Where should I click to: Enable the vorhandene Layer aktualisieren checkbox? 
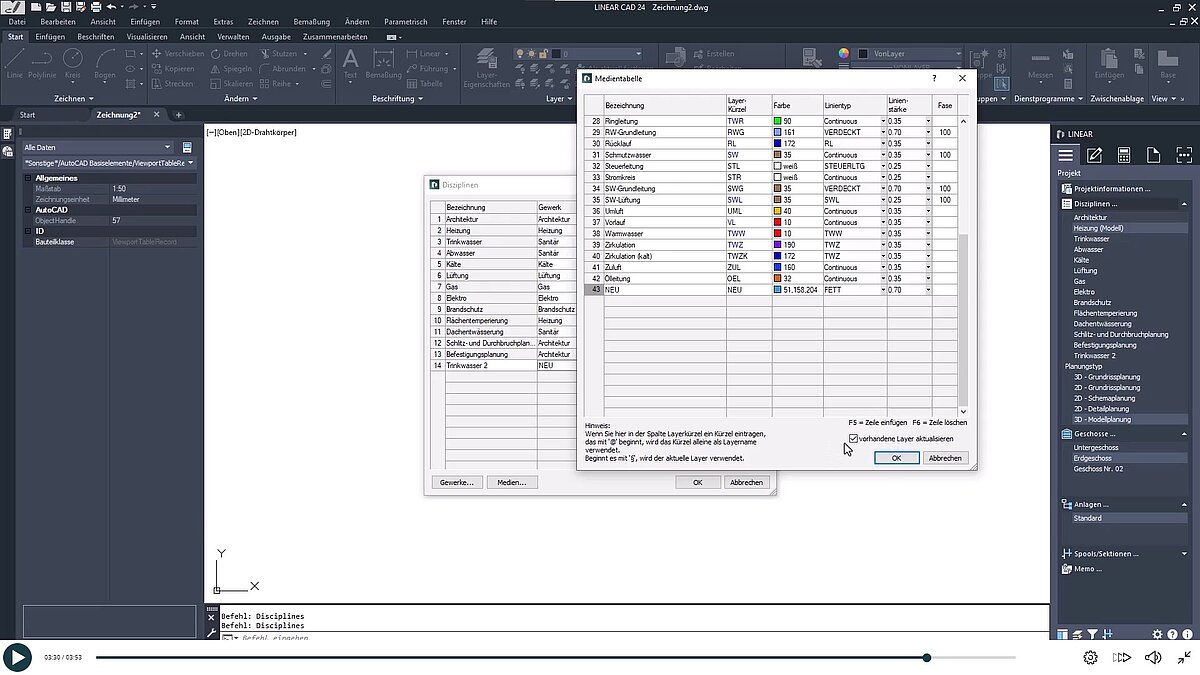tap(853, 439)
